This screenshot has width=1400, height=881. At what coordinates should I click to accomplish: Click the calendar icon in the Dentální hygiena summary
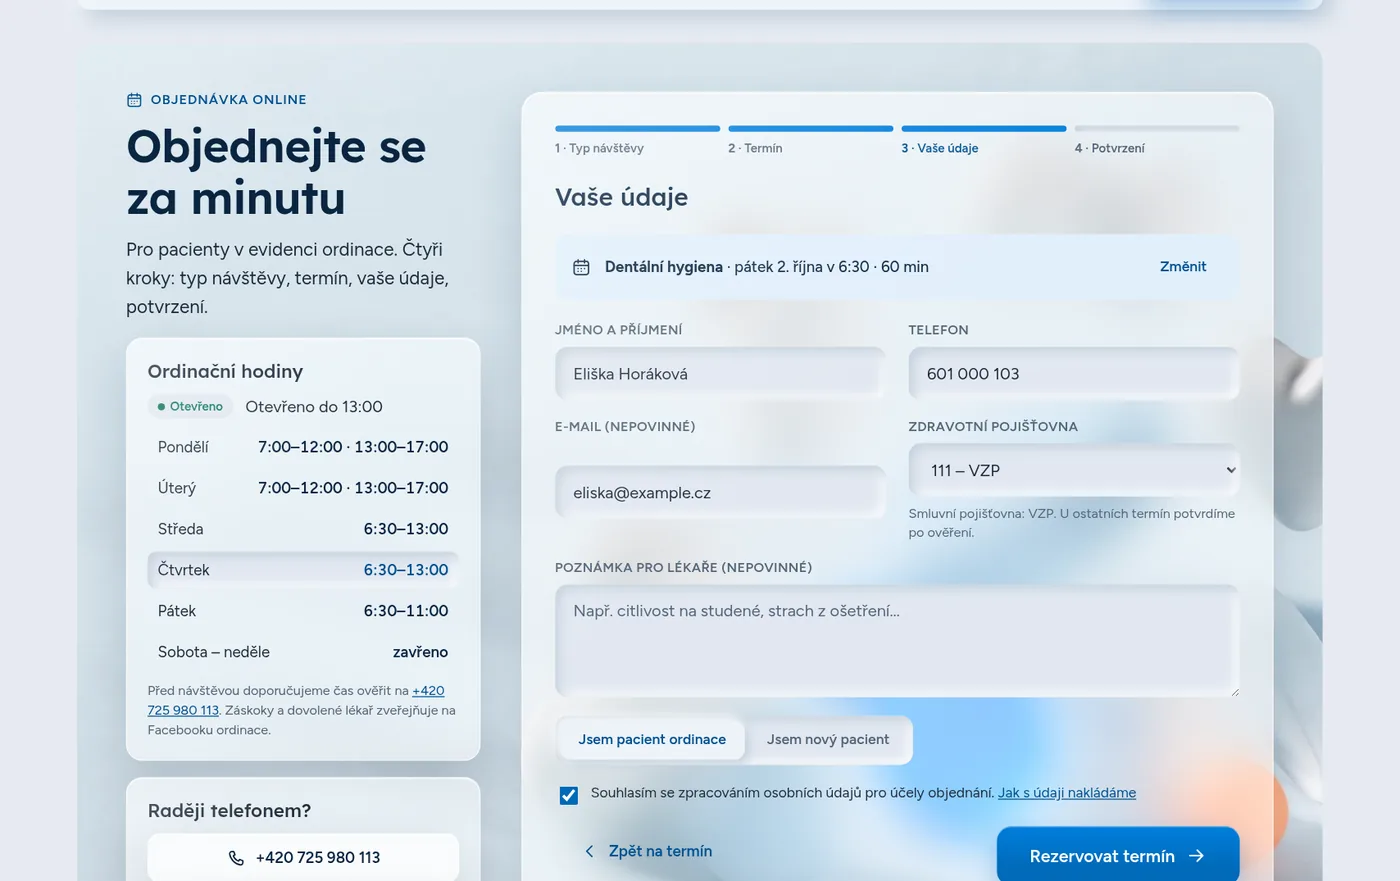(581, 267)
